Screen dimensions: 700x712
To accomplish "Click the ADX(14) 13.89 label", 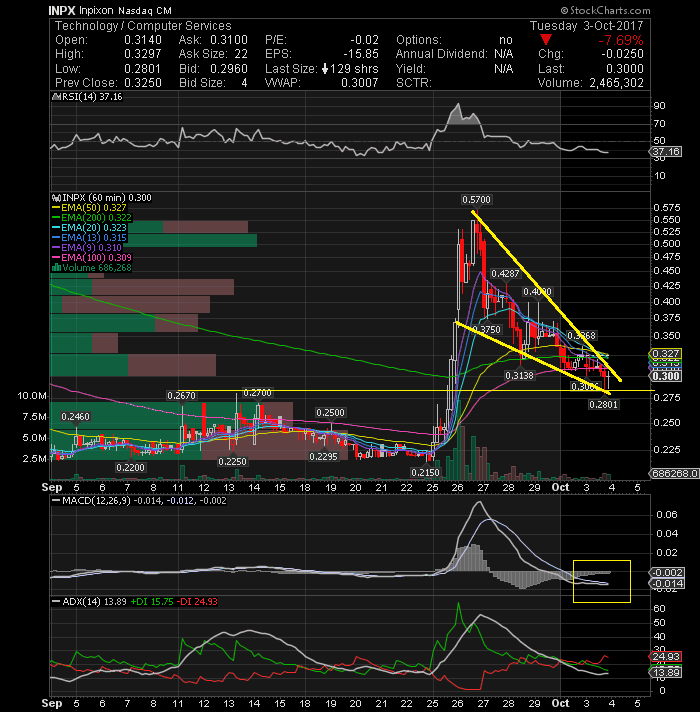I will coord(94,602).
